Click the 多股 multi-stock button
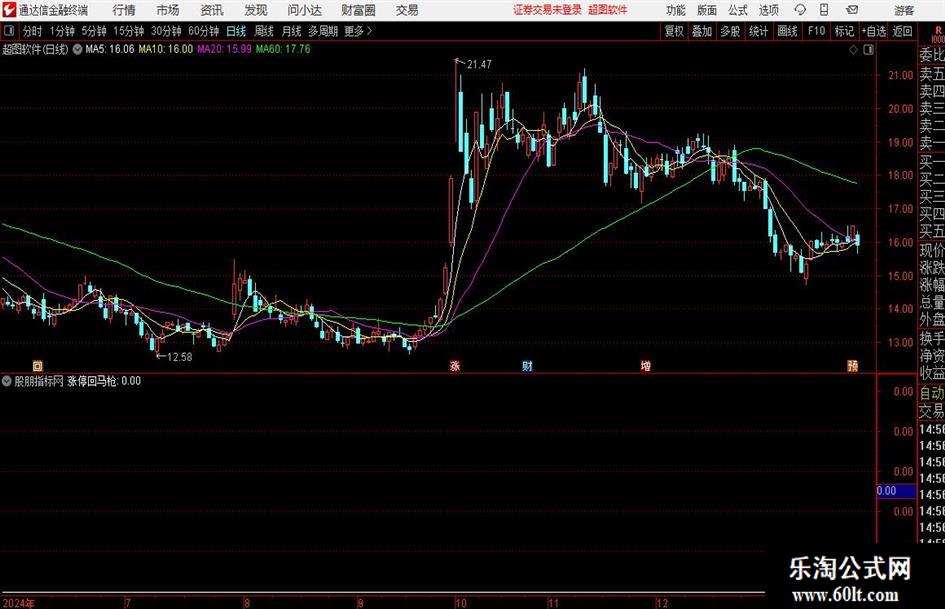 click(x=730, y=31)
